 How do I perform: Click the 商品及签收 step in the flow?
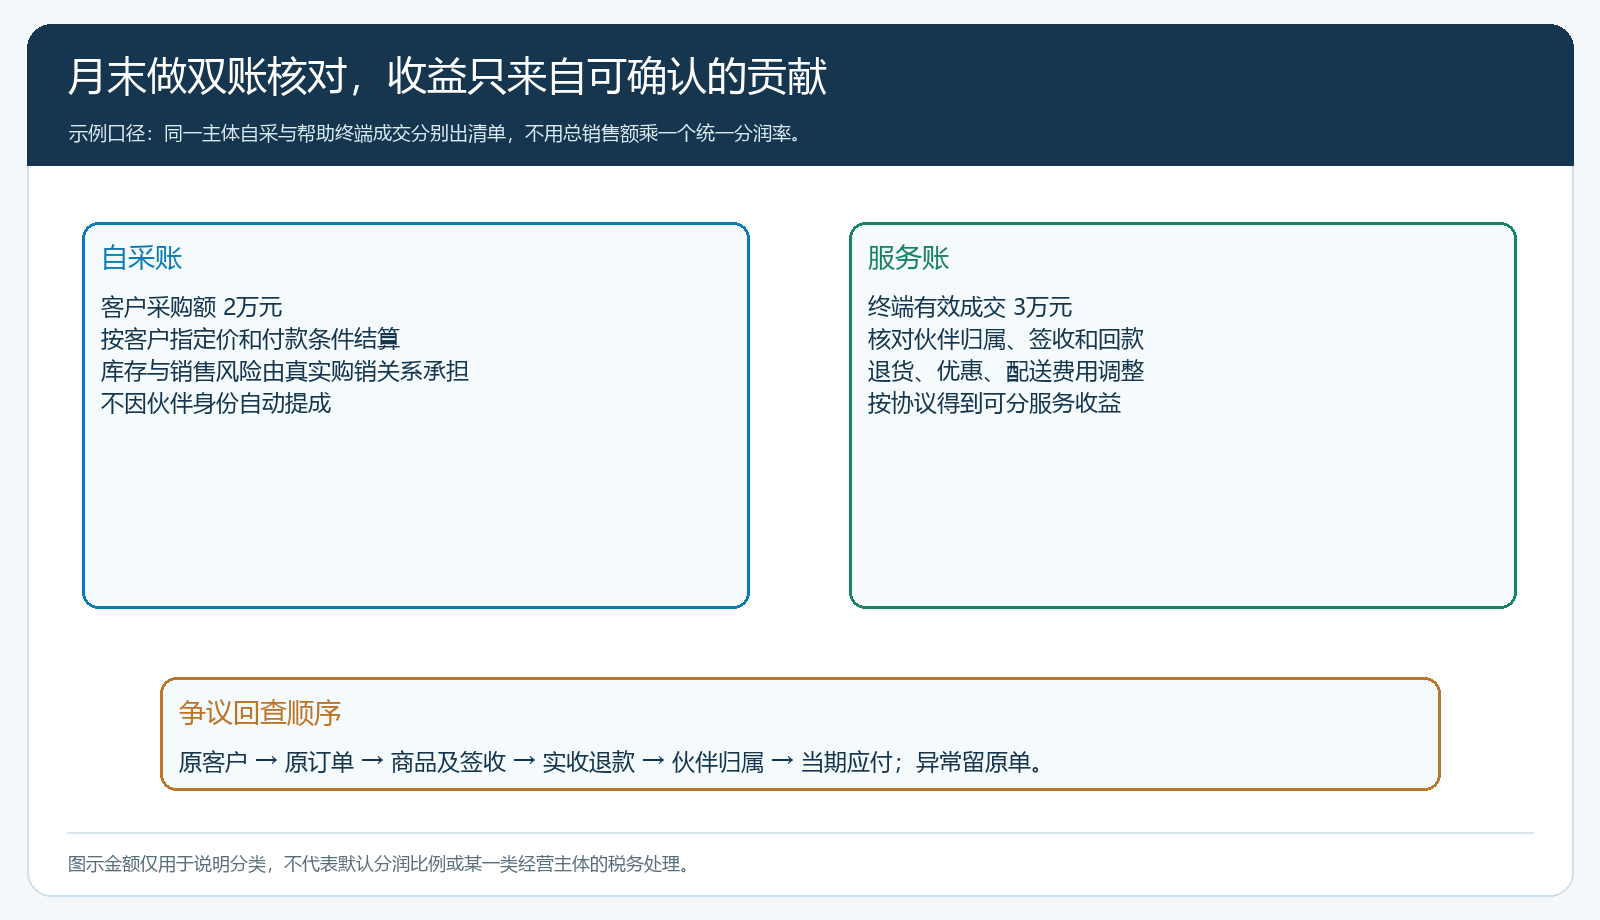[x=448, y=762]
